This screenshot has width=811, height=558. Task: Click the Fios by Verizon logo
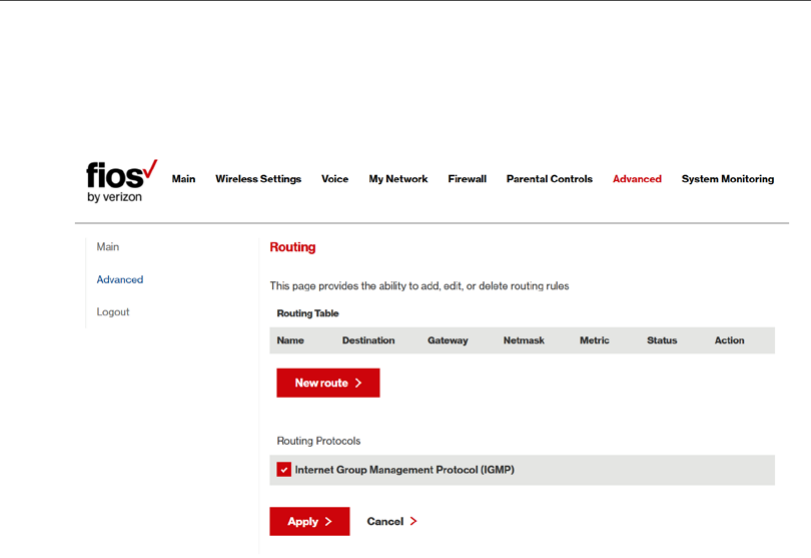click(x=122, y=181)
